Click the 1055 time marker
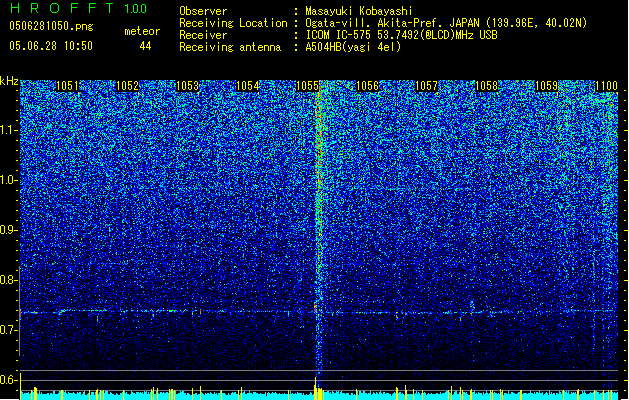Viewport: 629px width, 400px height. point(307,86)
